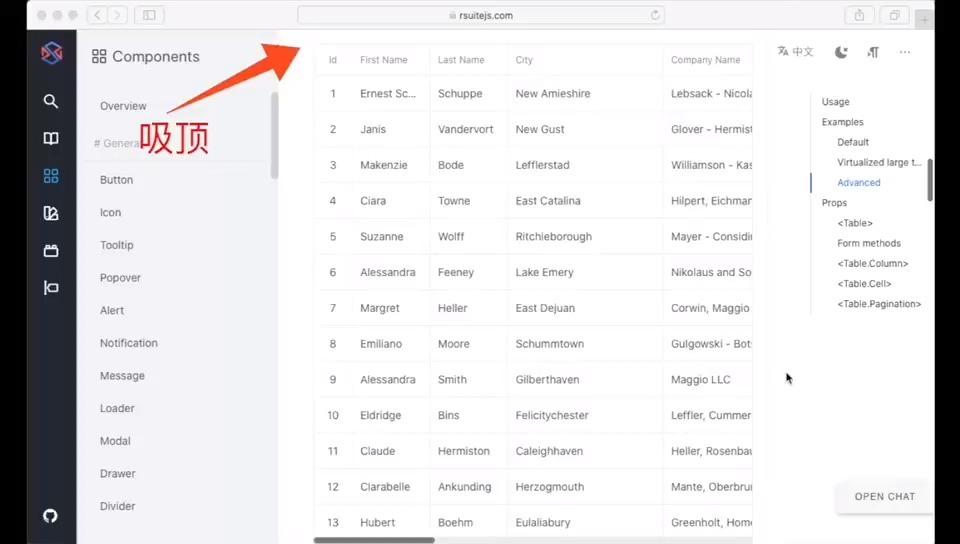Image resolution: width=960 pixels, height=544 pixels.
Task: Click the Company Name column header
Action: click(705, 60)
